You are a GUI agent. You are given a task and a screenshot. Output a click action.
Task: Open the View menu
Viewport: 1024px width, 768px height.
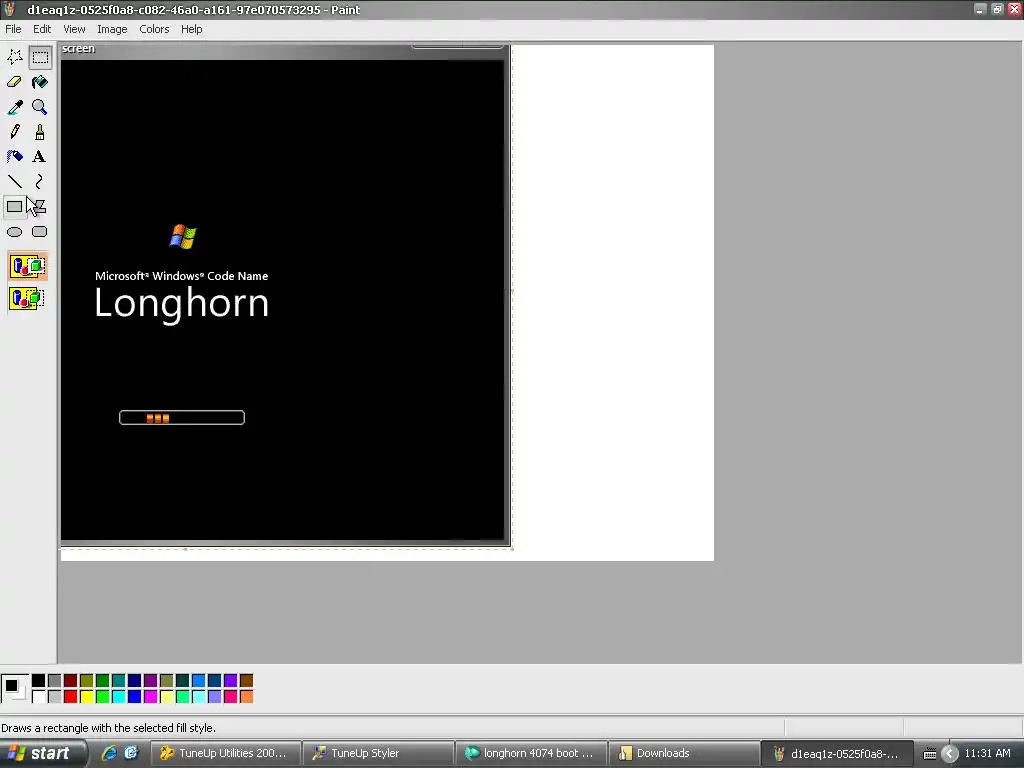(74, 29)
